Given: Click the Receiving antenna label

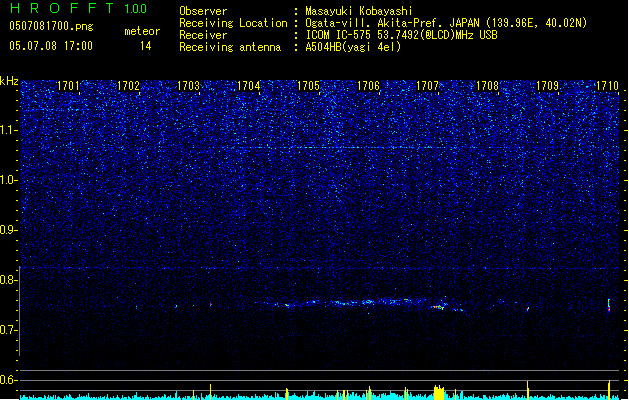Looking at the screenshot, I should 230,47.
